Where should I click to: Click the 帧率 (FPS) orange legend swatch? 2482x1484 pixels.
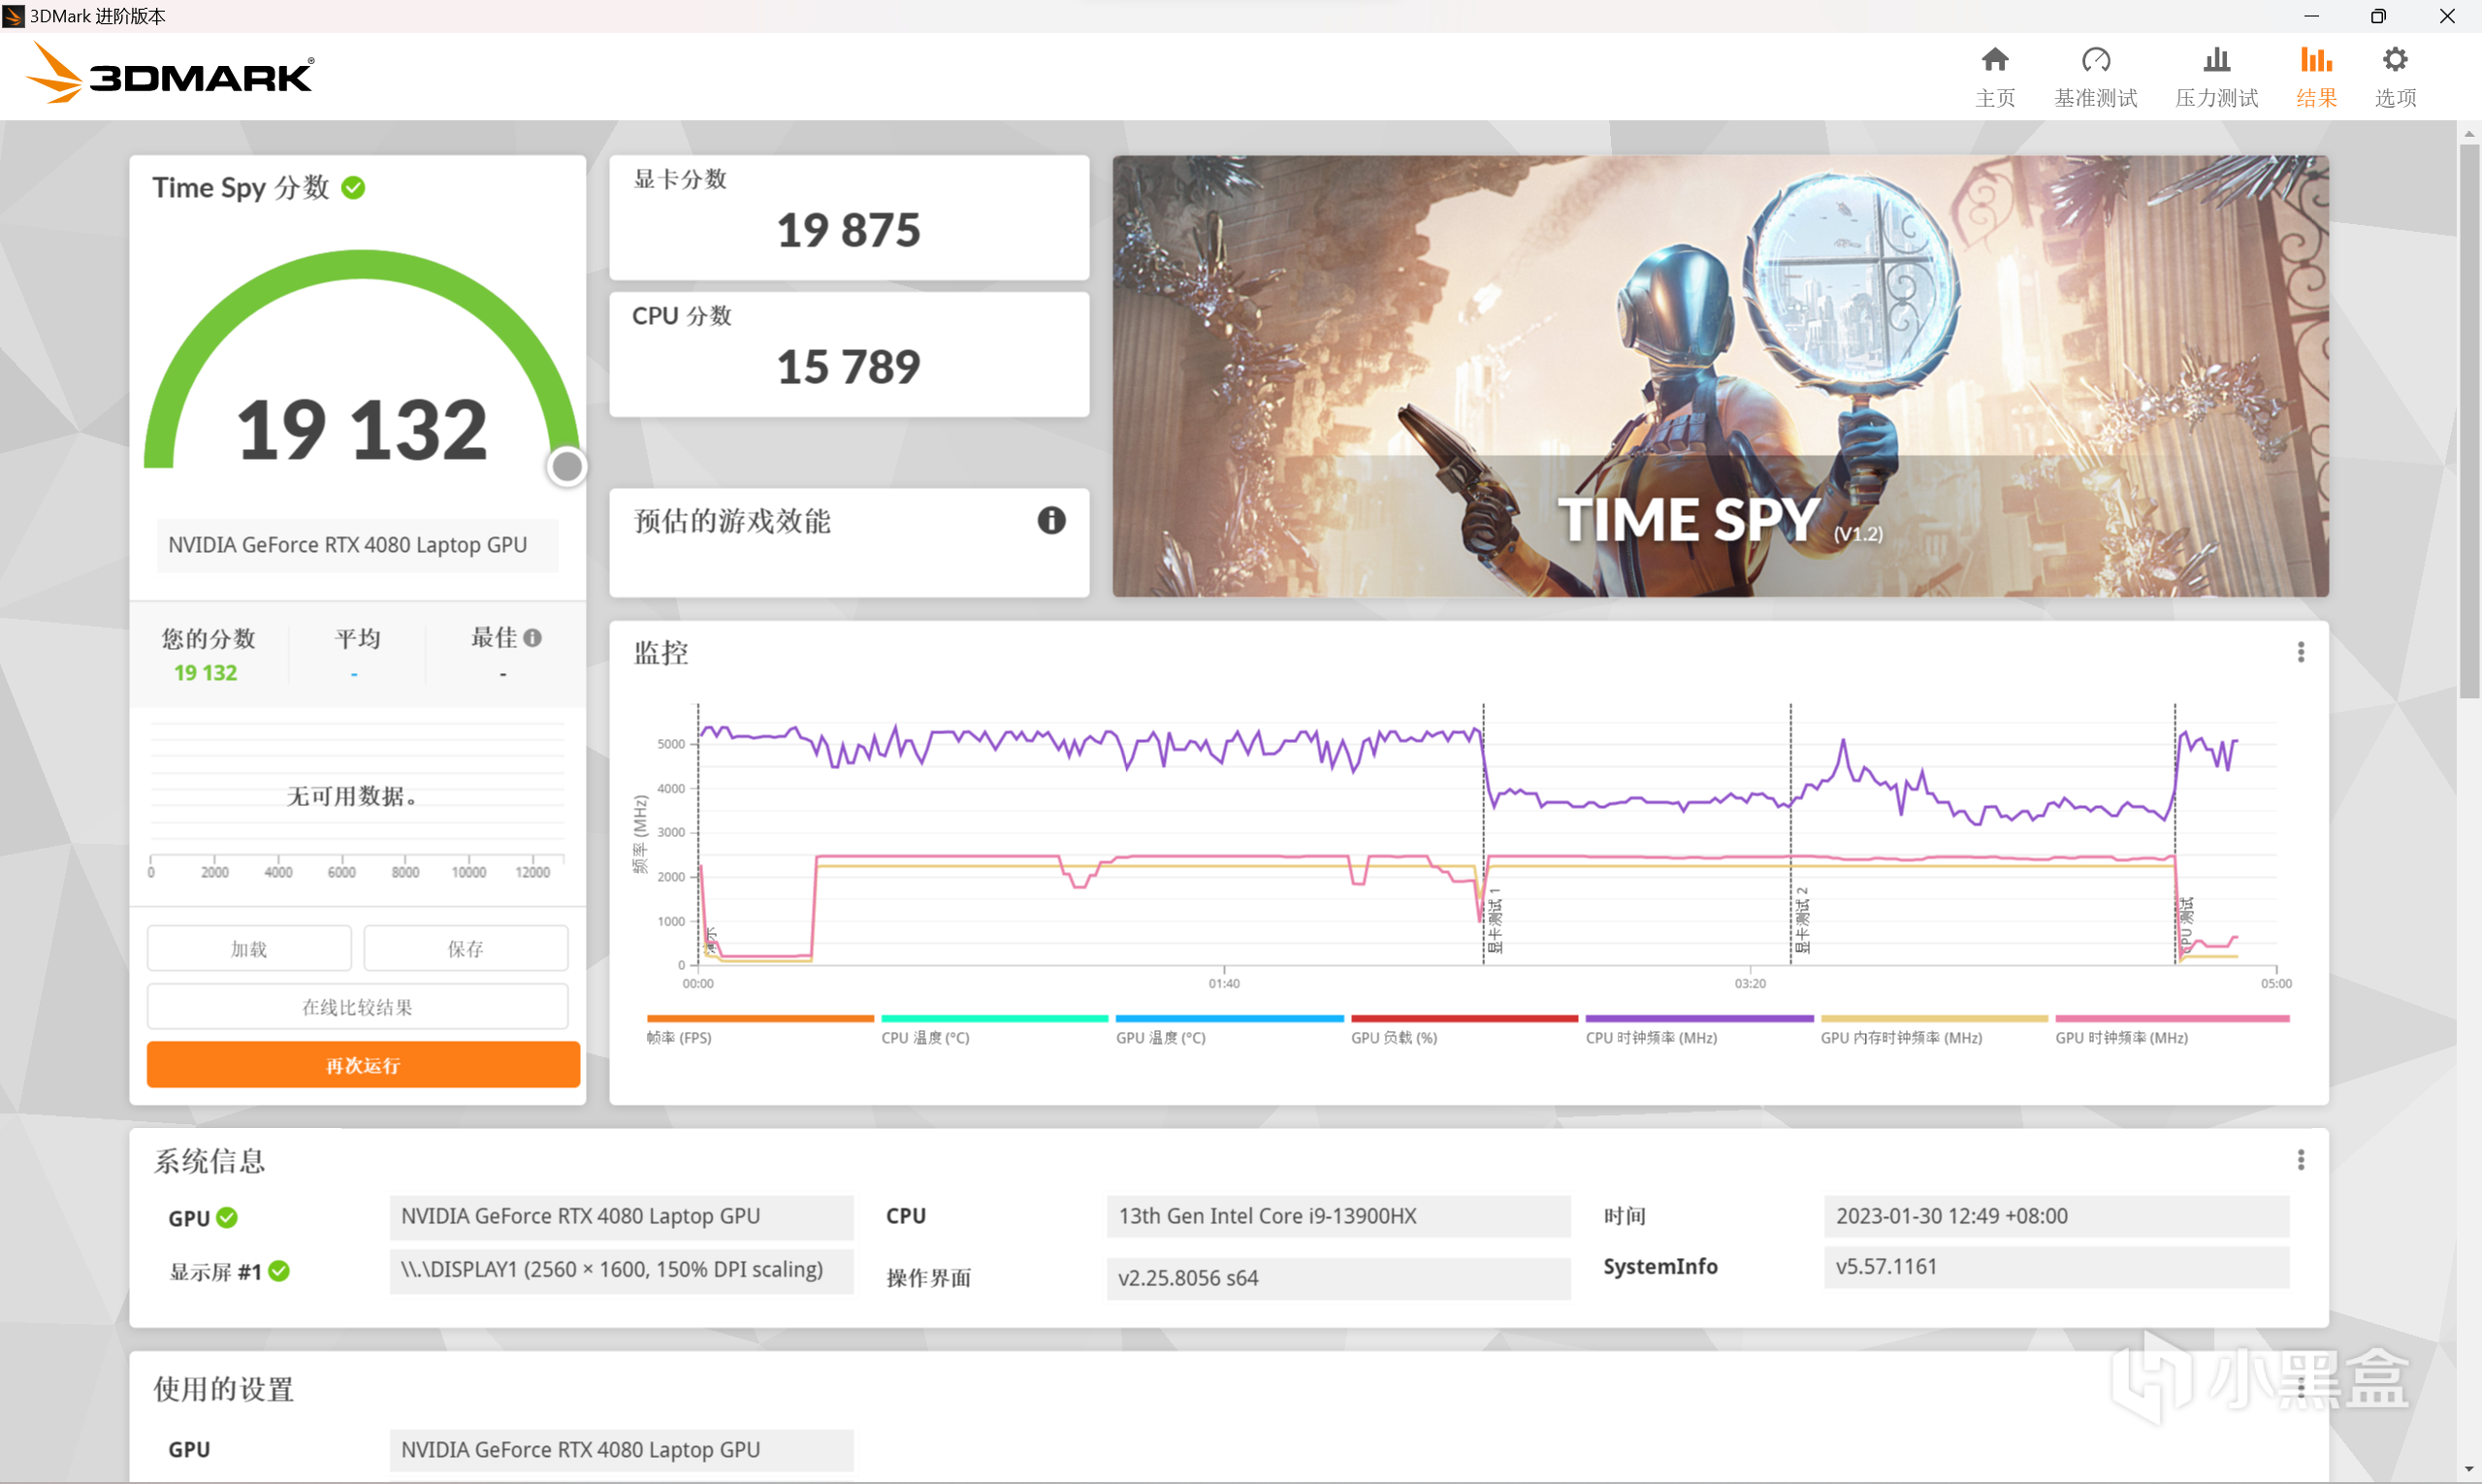click(759, 1019)
